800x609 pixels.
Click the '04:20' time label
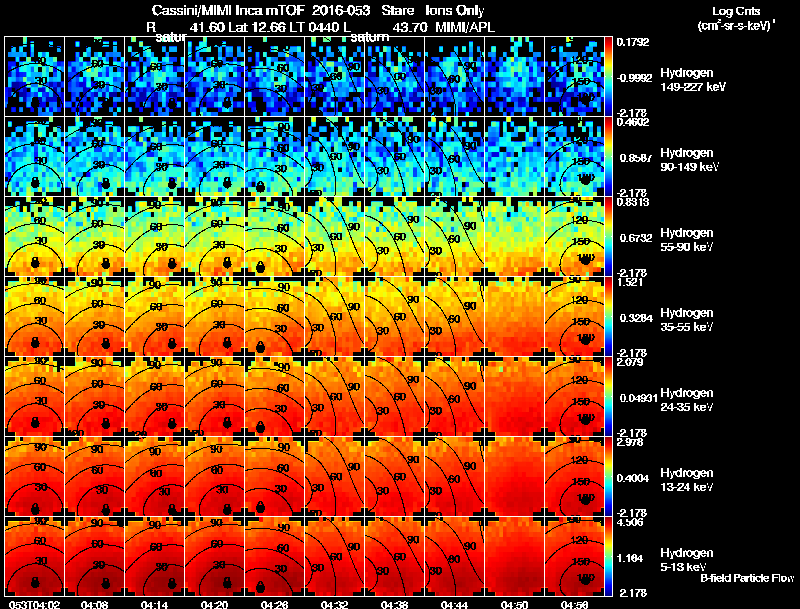pyautogui.click(x=214, y=604)
